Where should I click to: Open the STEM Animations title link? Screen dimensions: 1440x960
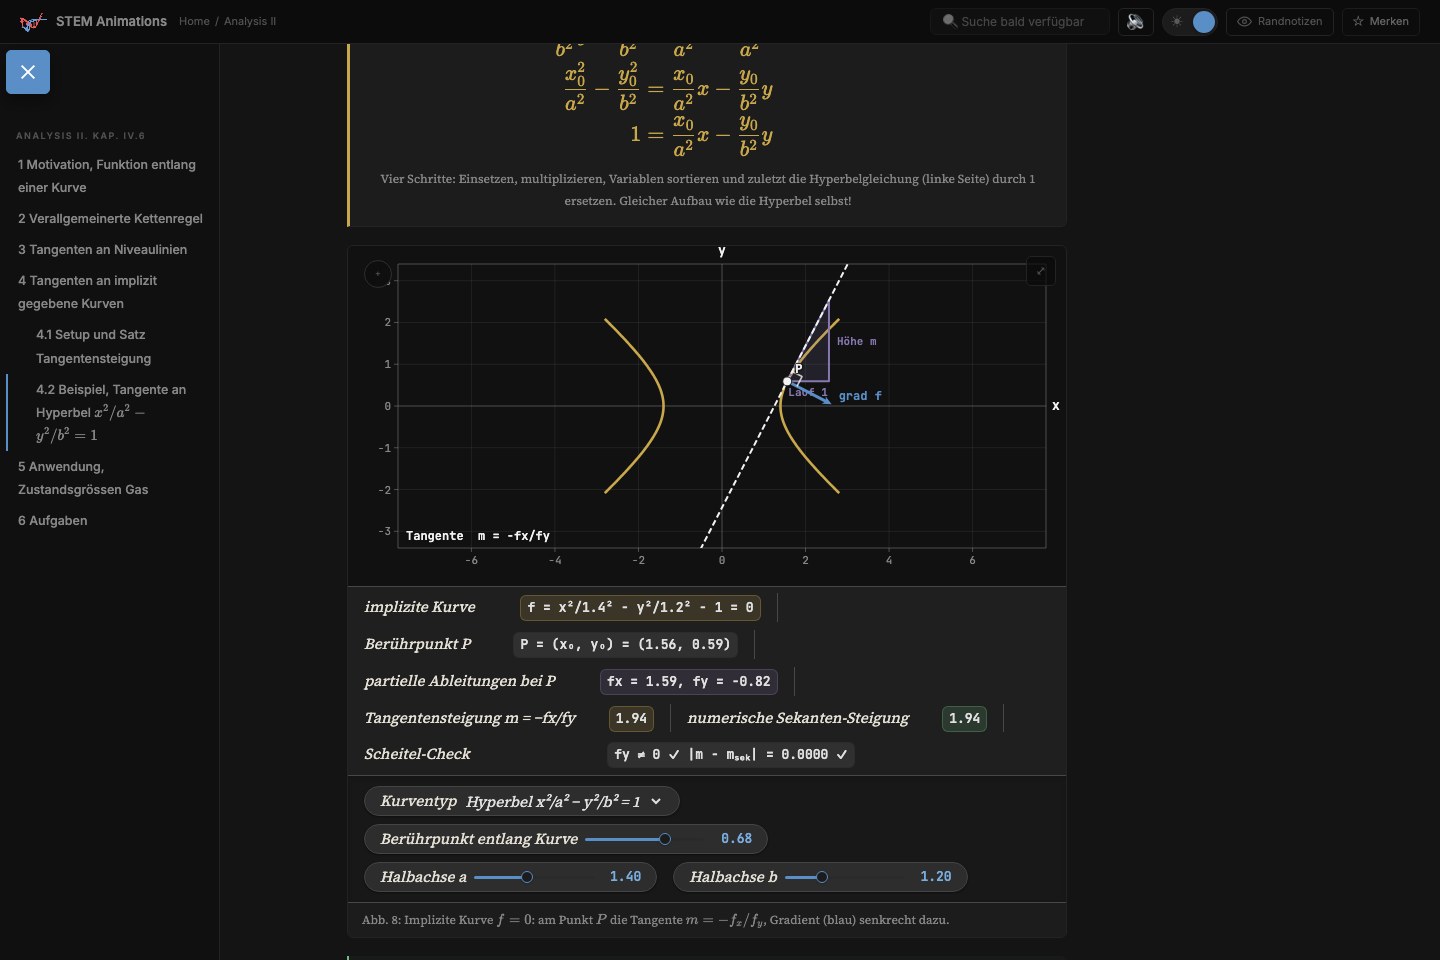111,21
